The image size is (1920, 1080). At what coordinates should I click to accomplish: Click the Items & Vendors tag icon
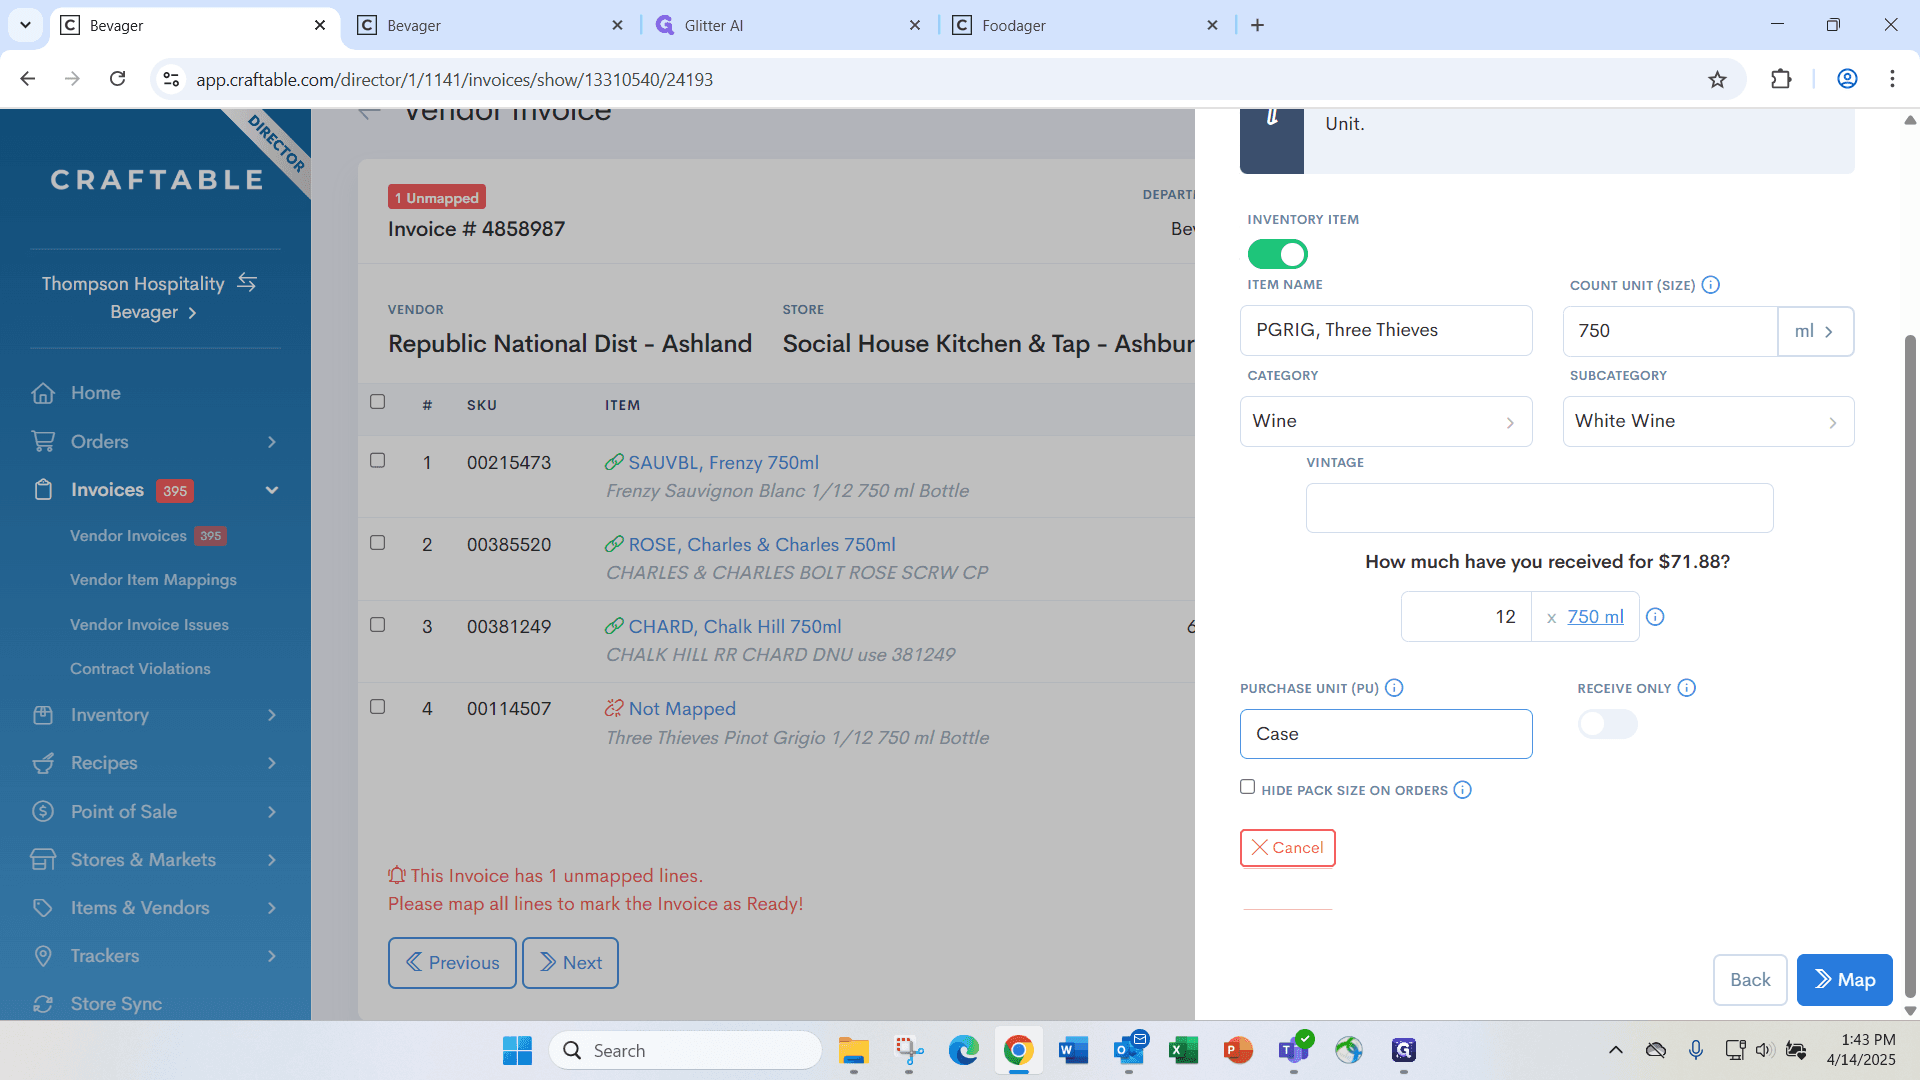tap(43, 908)
